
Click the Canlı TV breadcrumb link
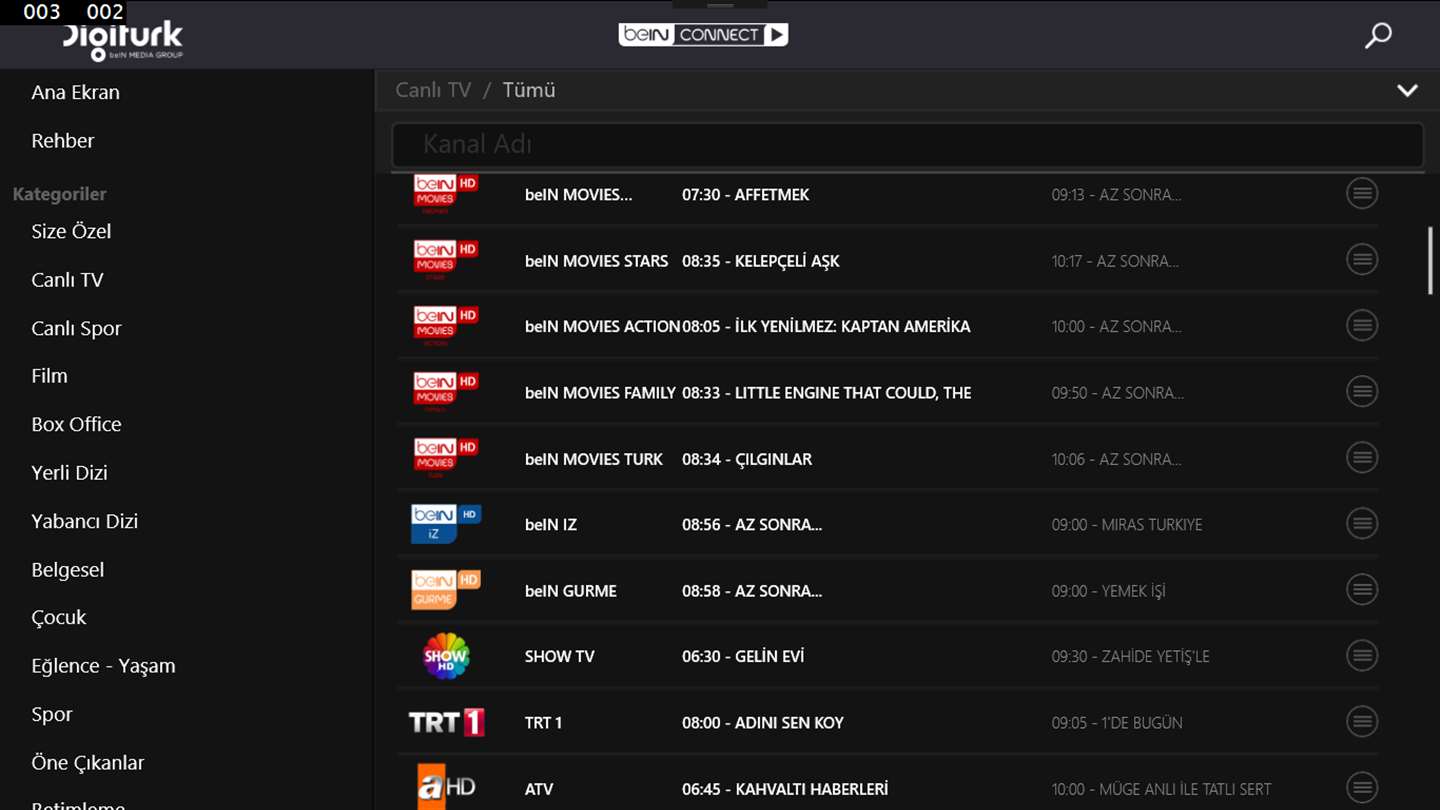click(x=433, y=90)
